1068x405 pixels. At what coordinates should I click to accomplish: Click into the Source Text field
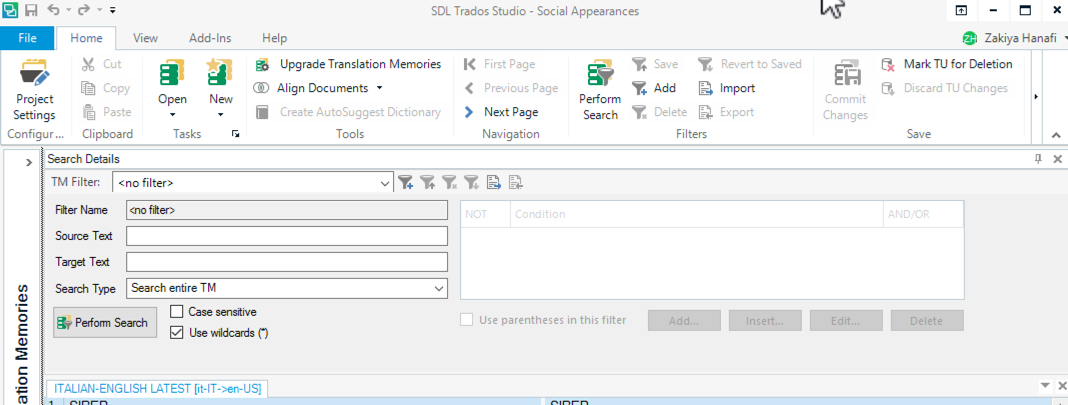(287, 236)
